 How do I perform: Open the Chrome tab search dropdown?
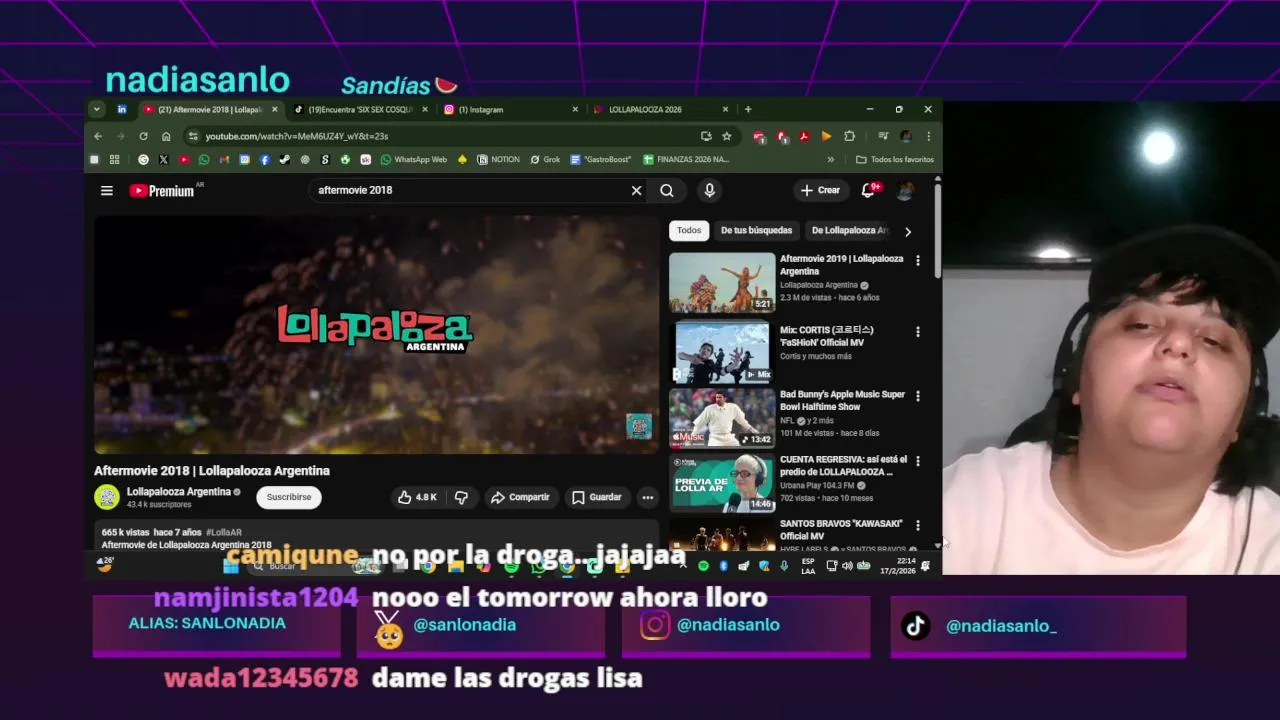(x=96, y=109)
